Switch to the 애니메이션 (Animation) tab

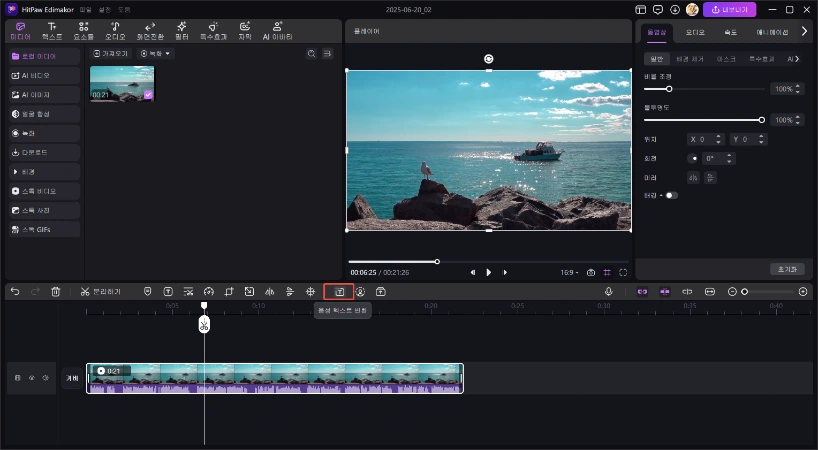772,32
